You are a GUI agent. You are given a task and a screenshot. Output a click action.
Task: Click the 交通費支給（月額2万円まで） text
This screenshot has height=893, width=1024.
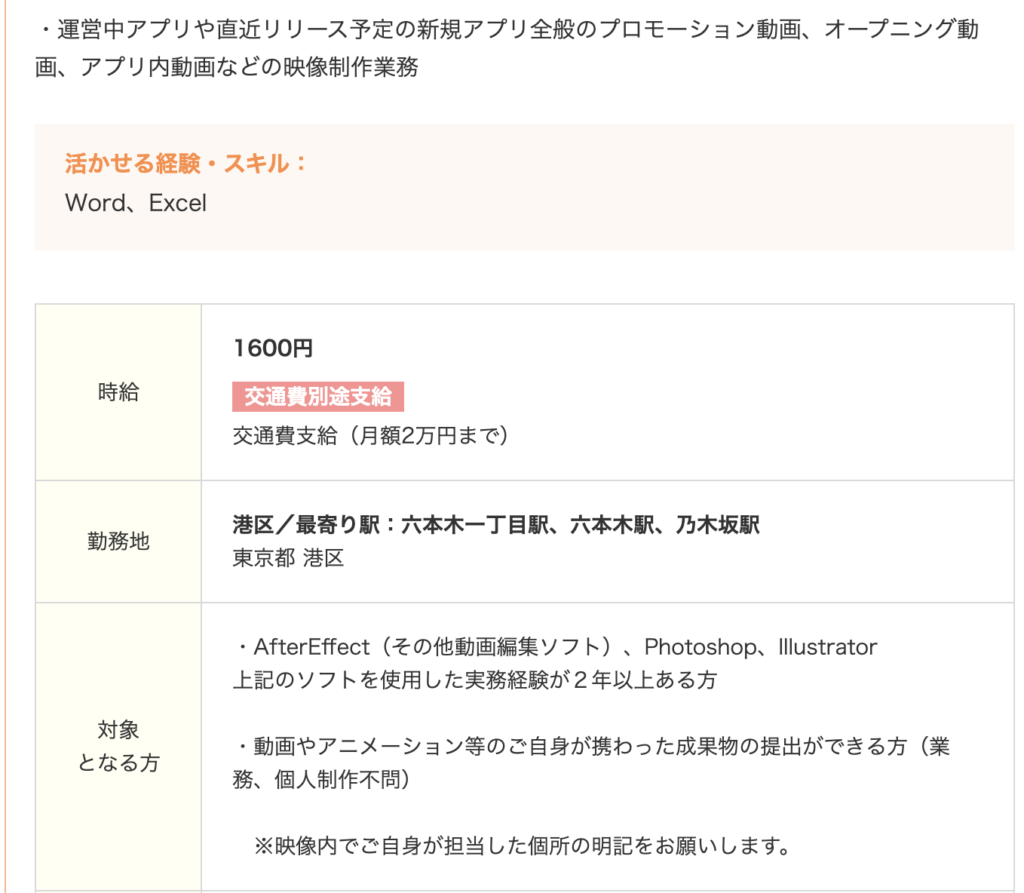click(x=370, y=435)
